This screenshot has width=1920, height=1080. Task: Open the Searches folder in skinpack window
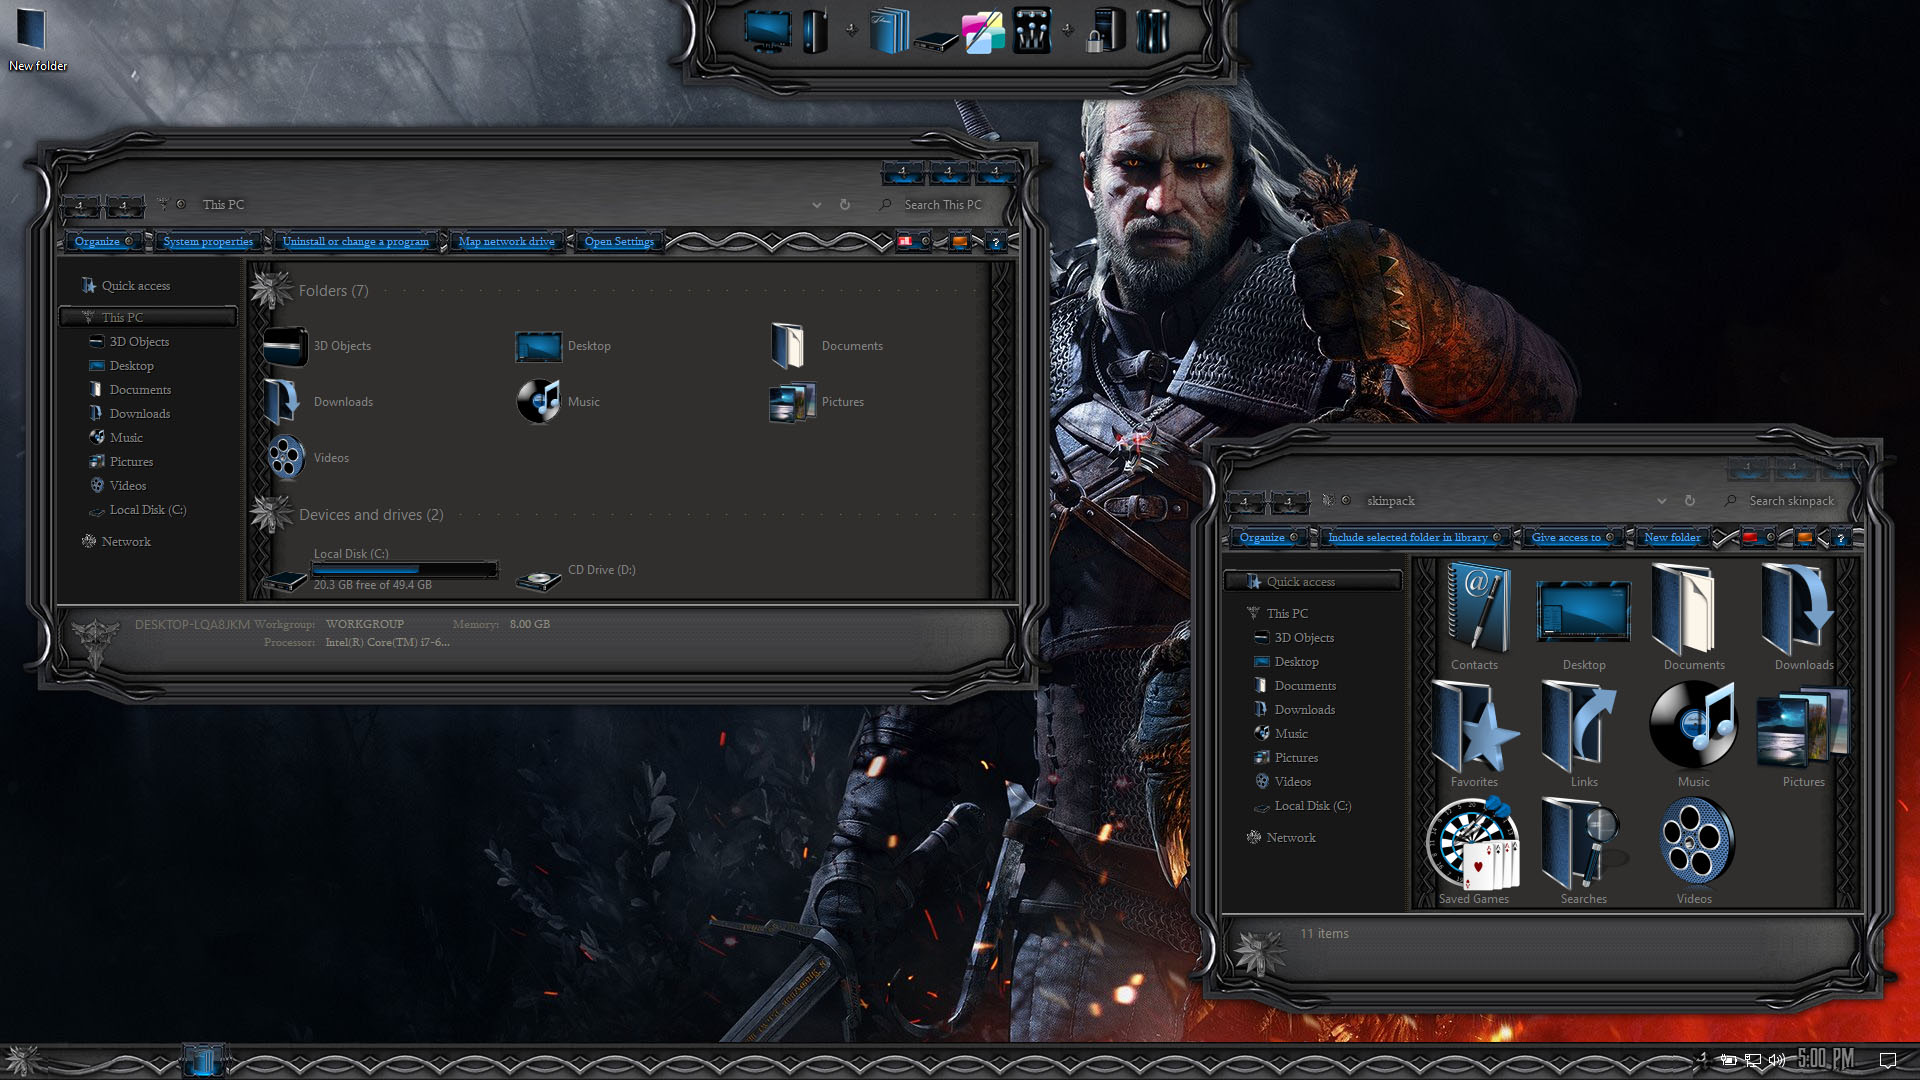pos(1582,845)
